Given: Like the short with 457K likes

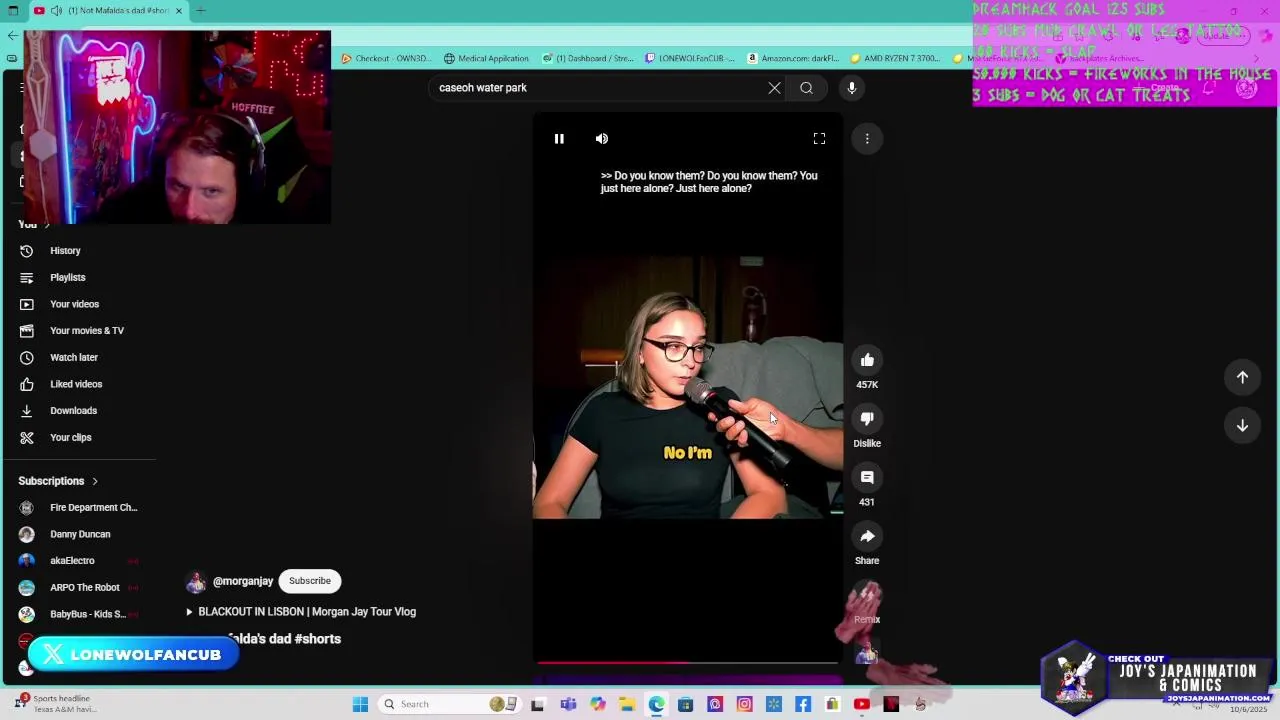Looking at the screenshot, I should 867,360.
